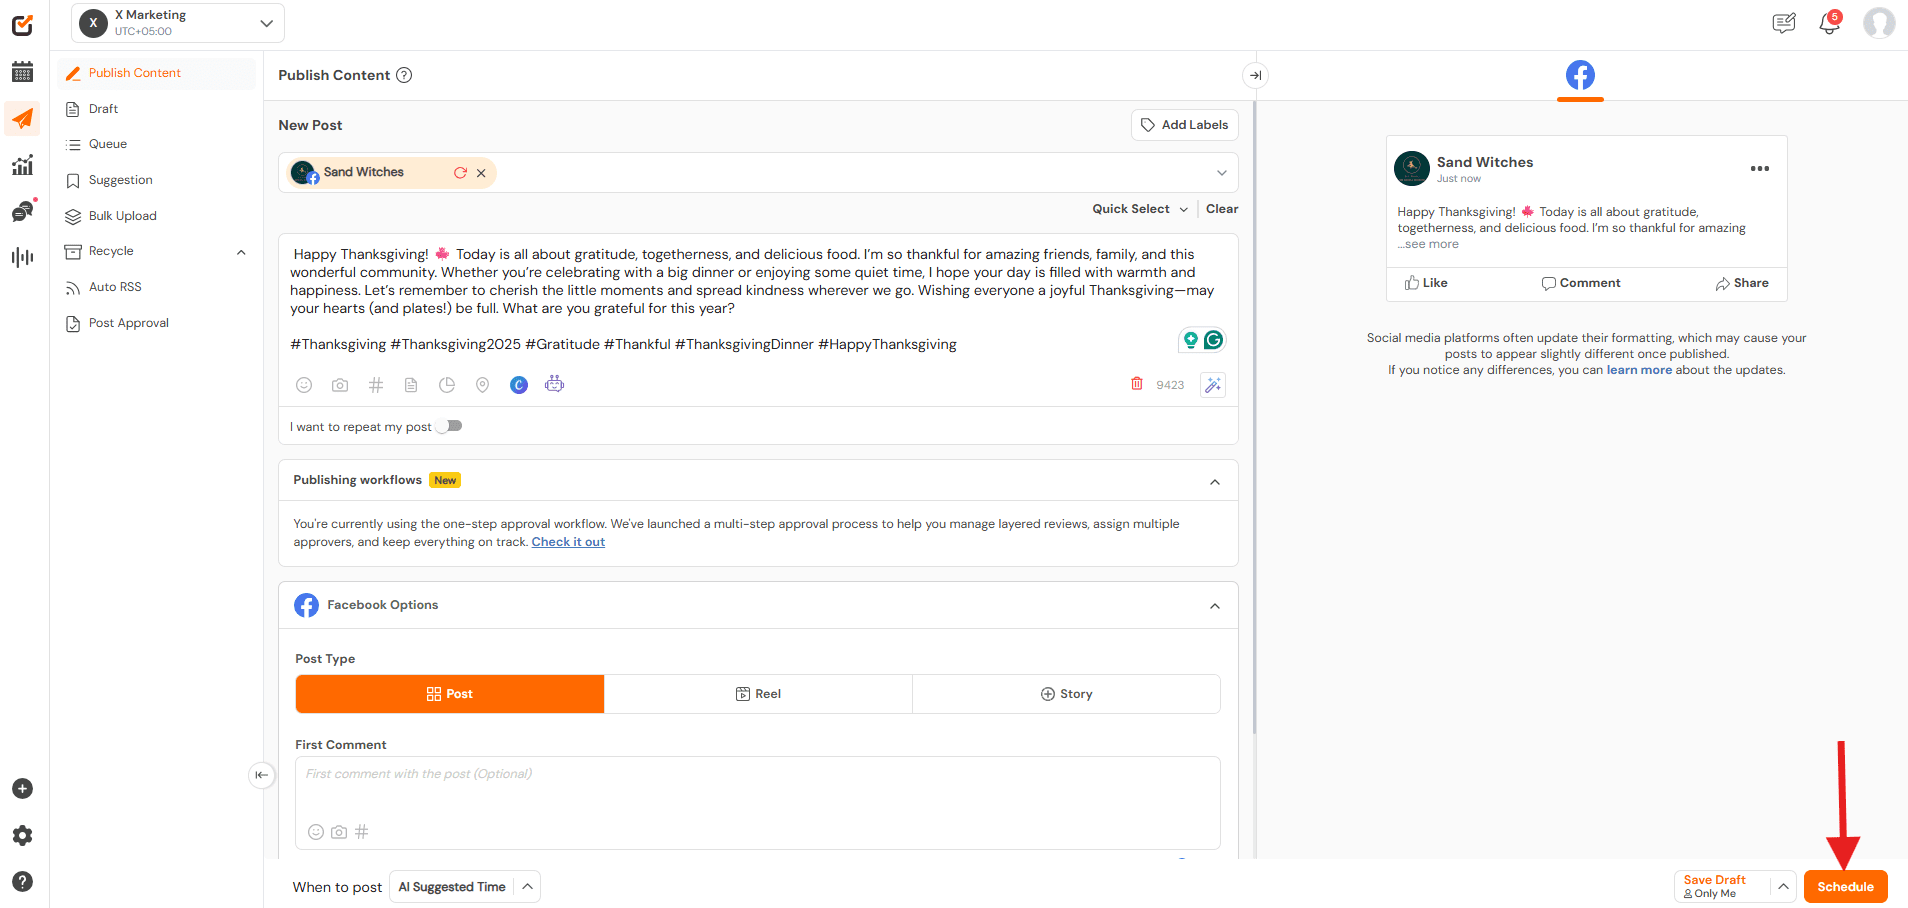Viewport: 1908px width, 908px height.
Task: Click the orange Schedule button
Action: [1845, 887]
